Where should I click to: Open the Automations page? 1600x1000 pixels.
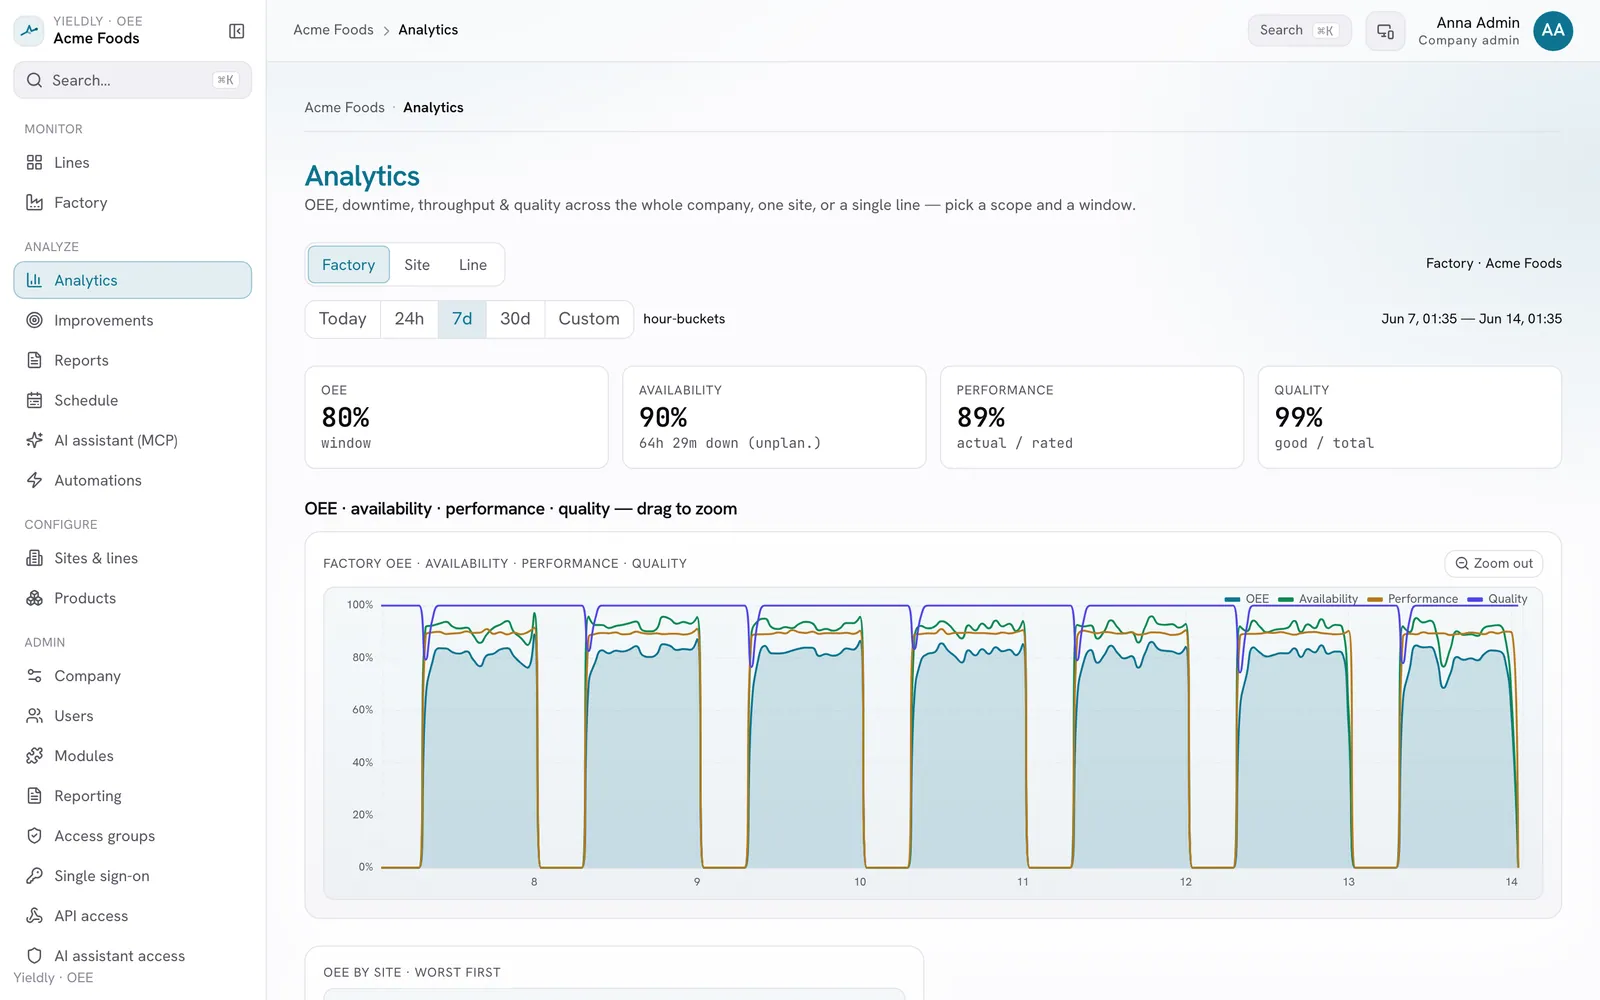(132, 480)
